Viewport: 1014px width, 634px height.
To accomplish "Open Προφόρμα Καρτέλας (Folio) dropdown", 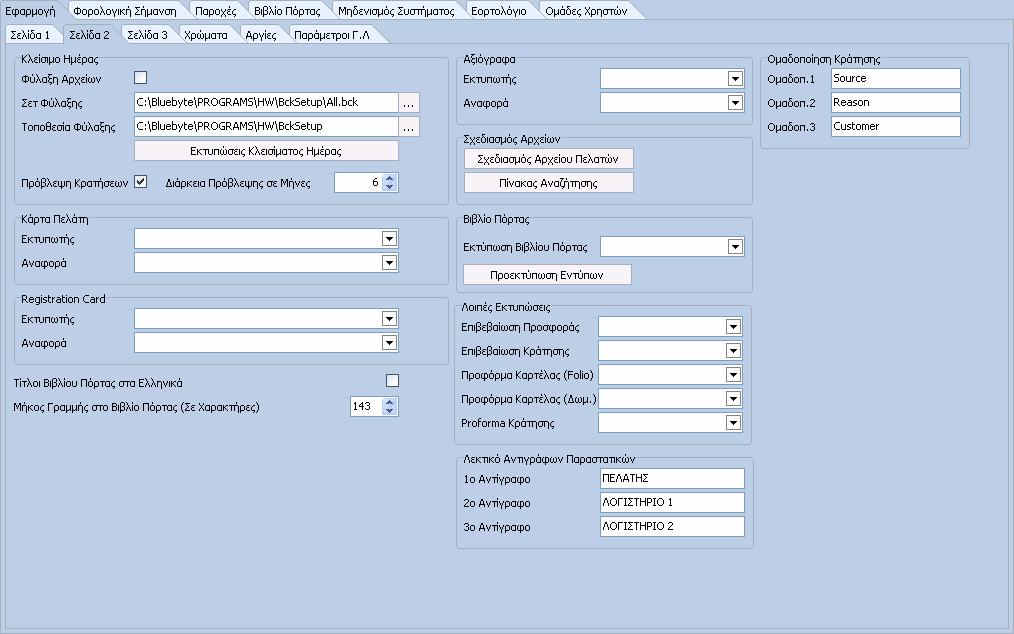I will [733, 375].
